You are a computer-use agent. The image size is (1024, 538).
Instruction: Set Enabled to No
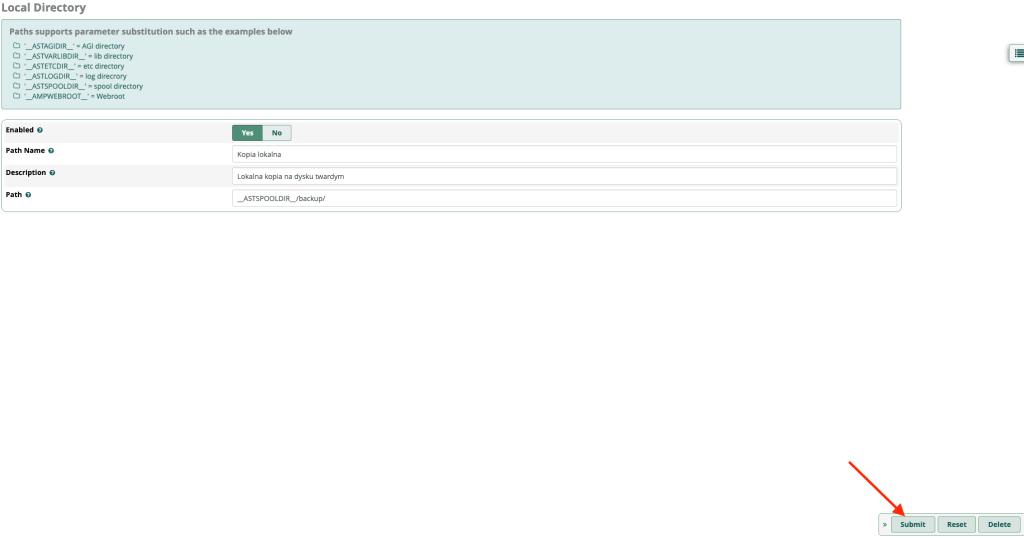click(276, 133)
